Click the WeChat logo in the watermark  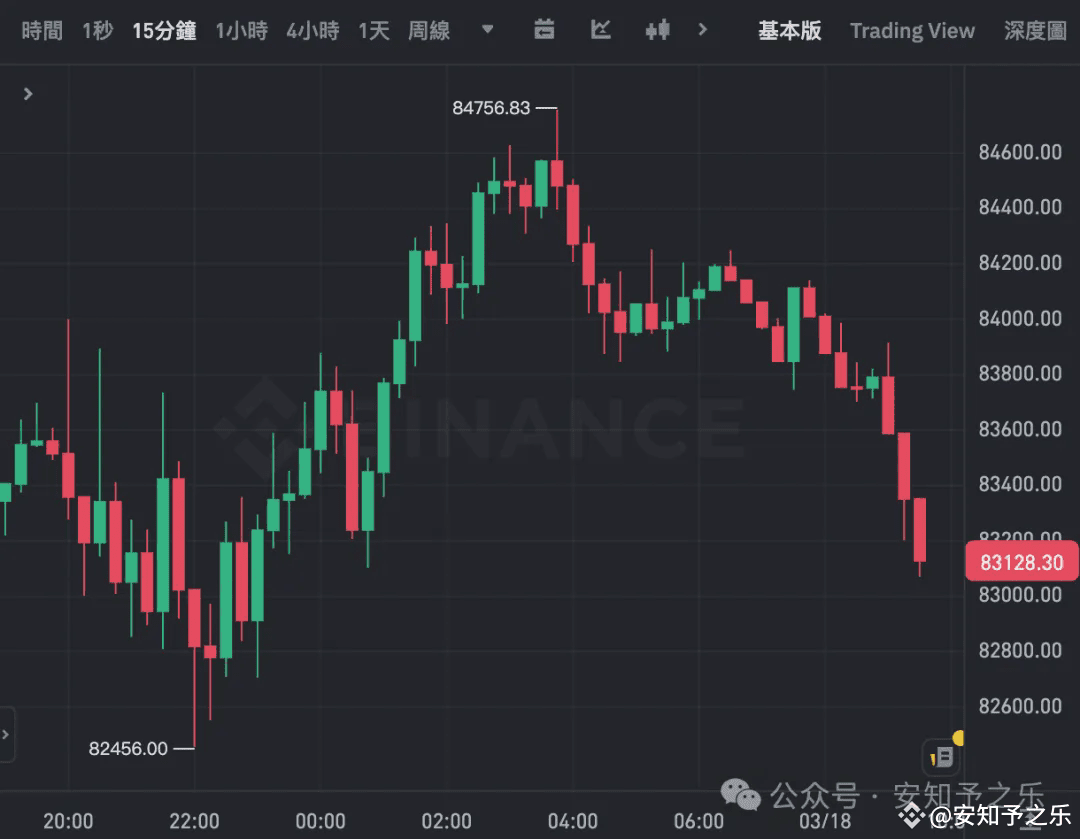point(740,795)
